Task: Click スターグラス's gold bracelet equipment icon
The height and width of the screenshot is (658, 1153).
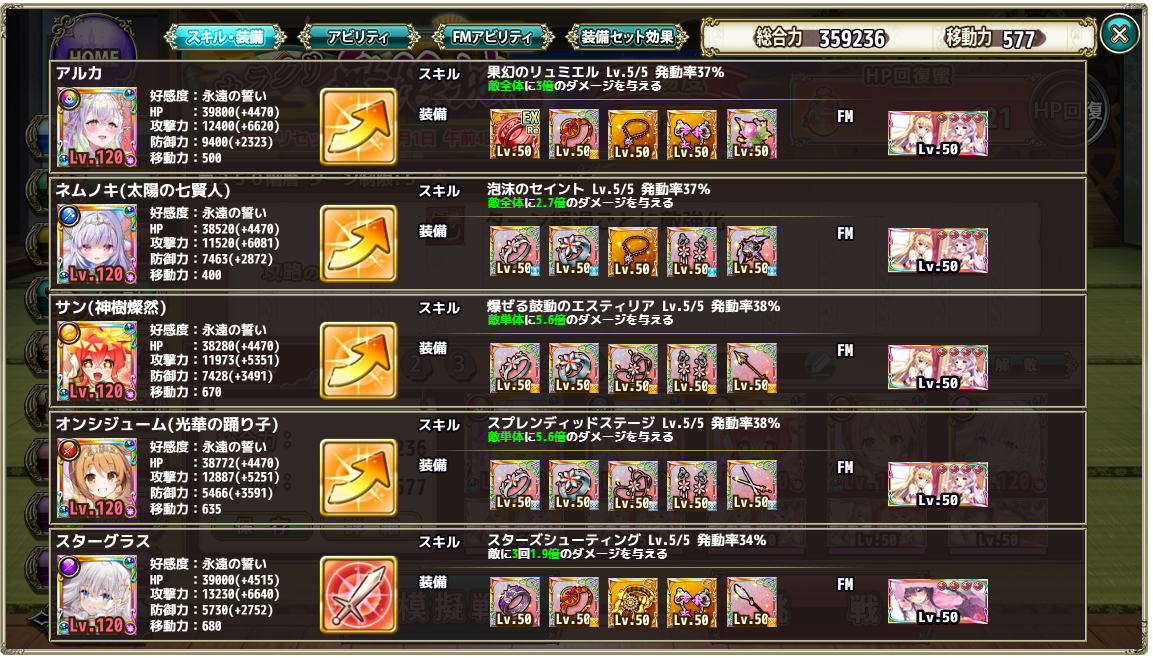Action: tap(633, 602)
